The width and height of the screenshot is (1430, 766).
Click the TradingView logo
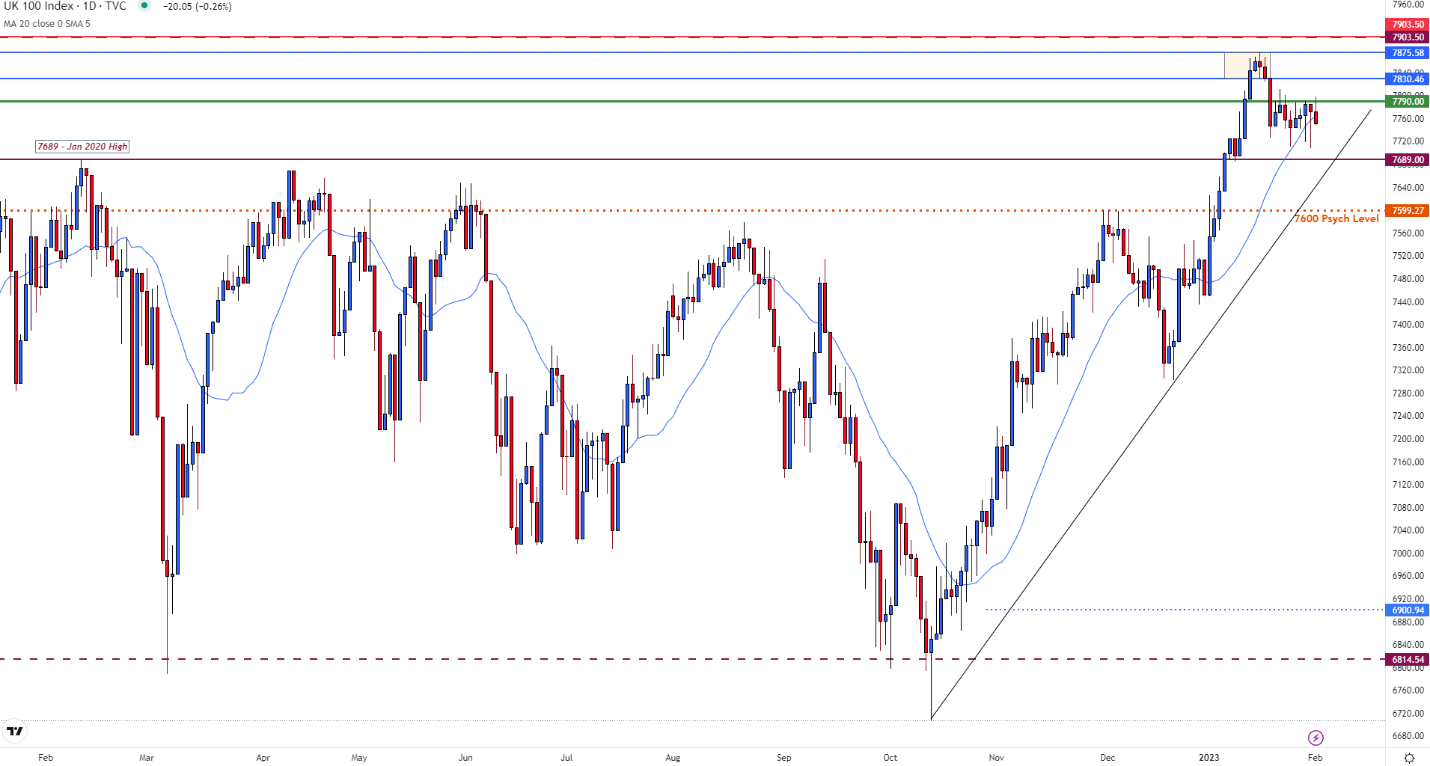point(15,732)
